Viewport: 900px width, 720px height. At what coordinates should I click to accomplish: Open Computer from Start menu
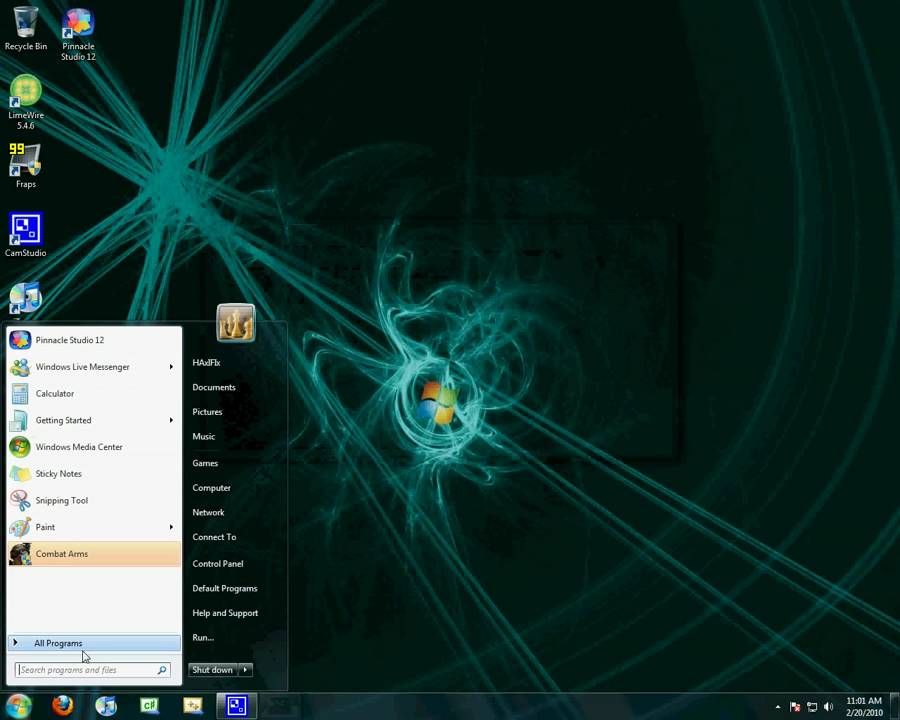(x=211, y=487)
